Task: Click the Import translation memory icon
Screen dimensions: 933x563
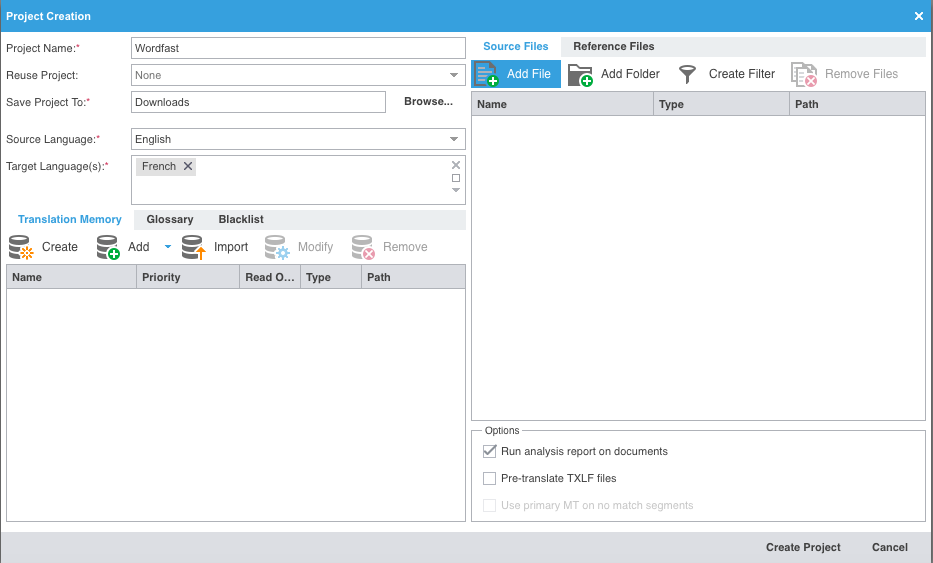Action: [x=194, y=248]
